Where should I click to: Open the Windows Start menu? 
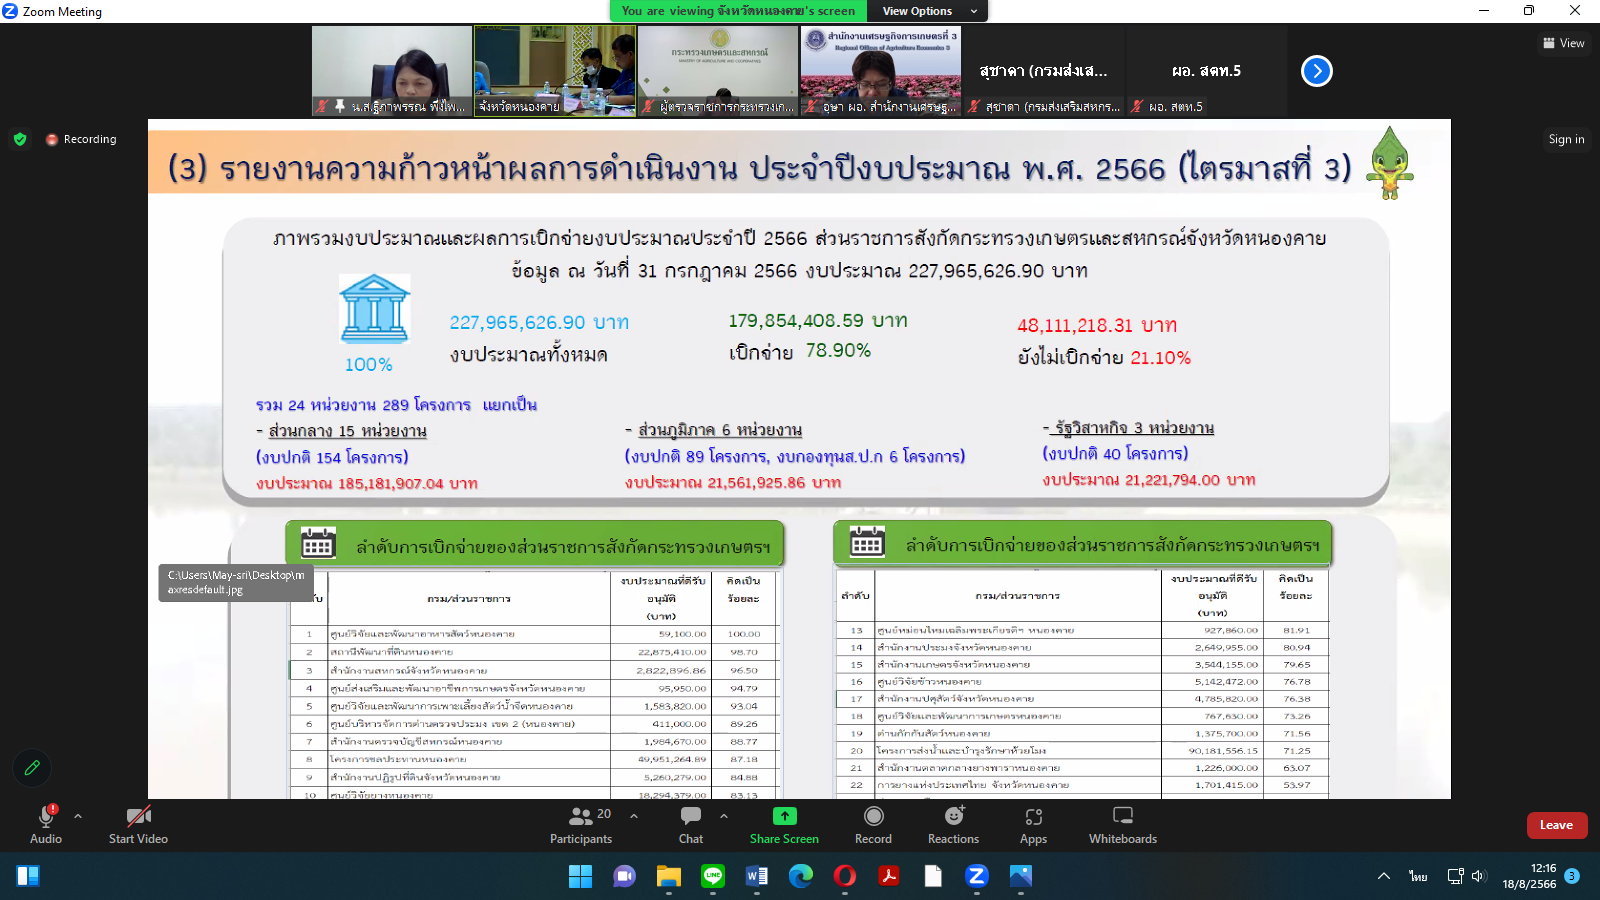point(581,876)
